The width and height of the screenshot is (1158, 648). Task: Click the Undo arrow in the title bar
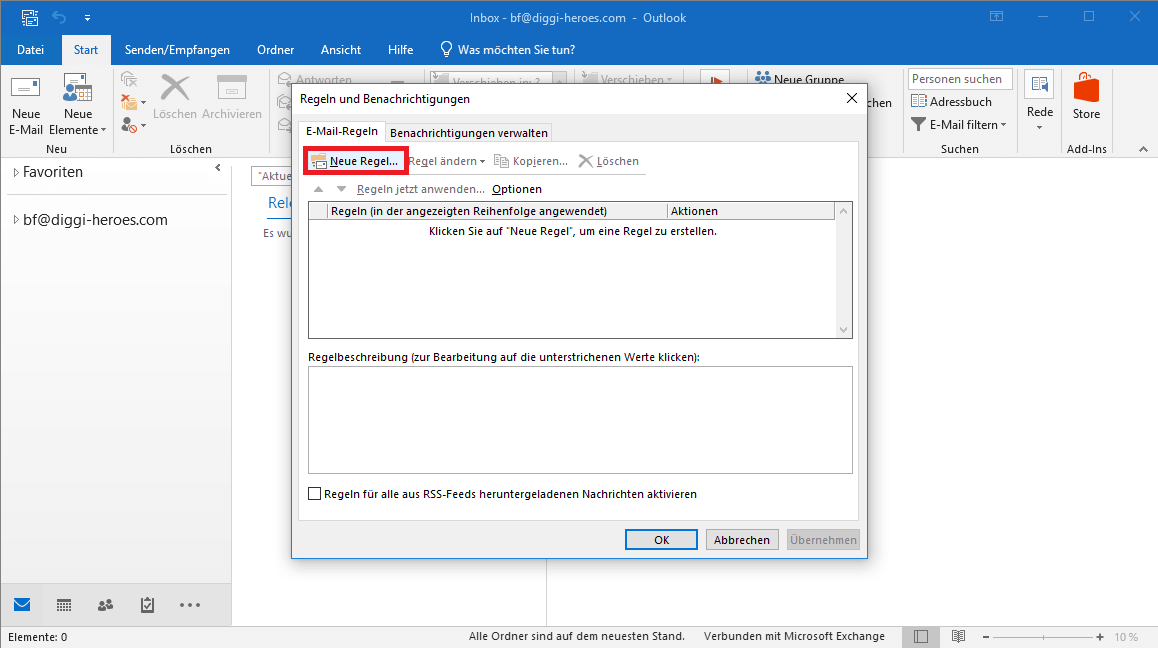tap(59, 17)
